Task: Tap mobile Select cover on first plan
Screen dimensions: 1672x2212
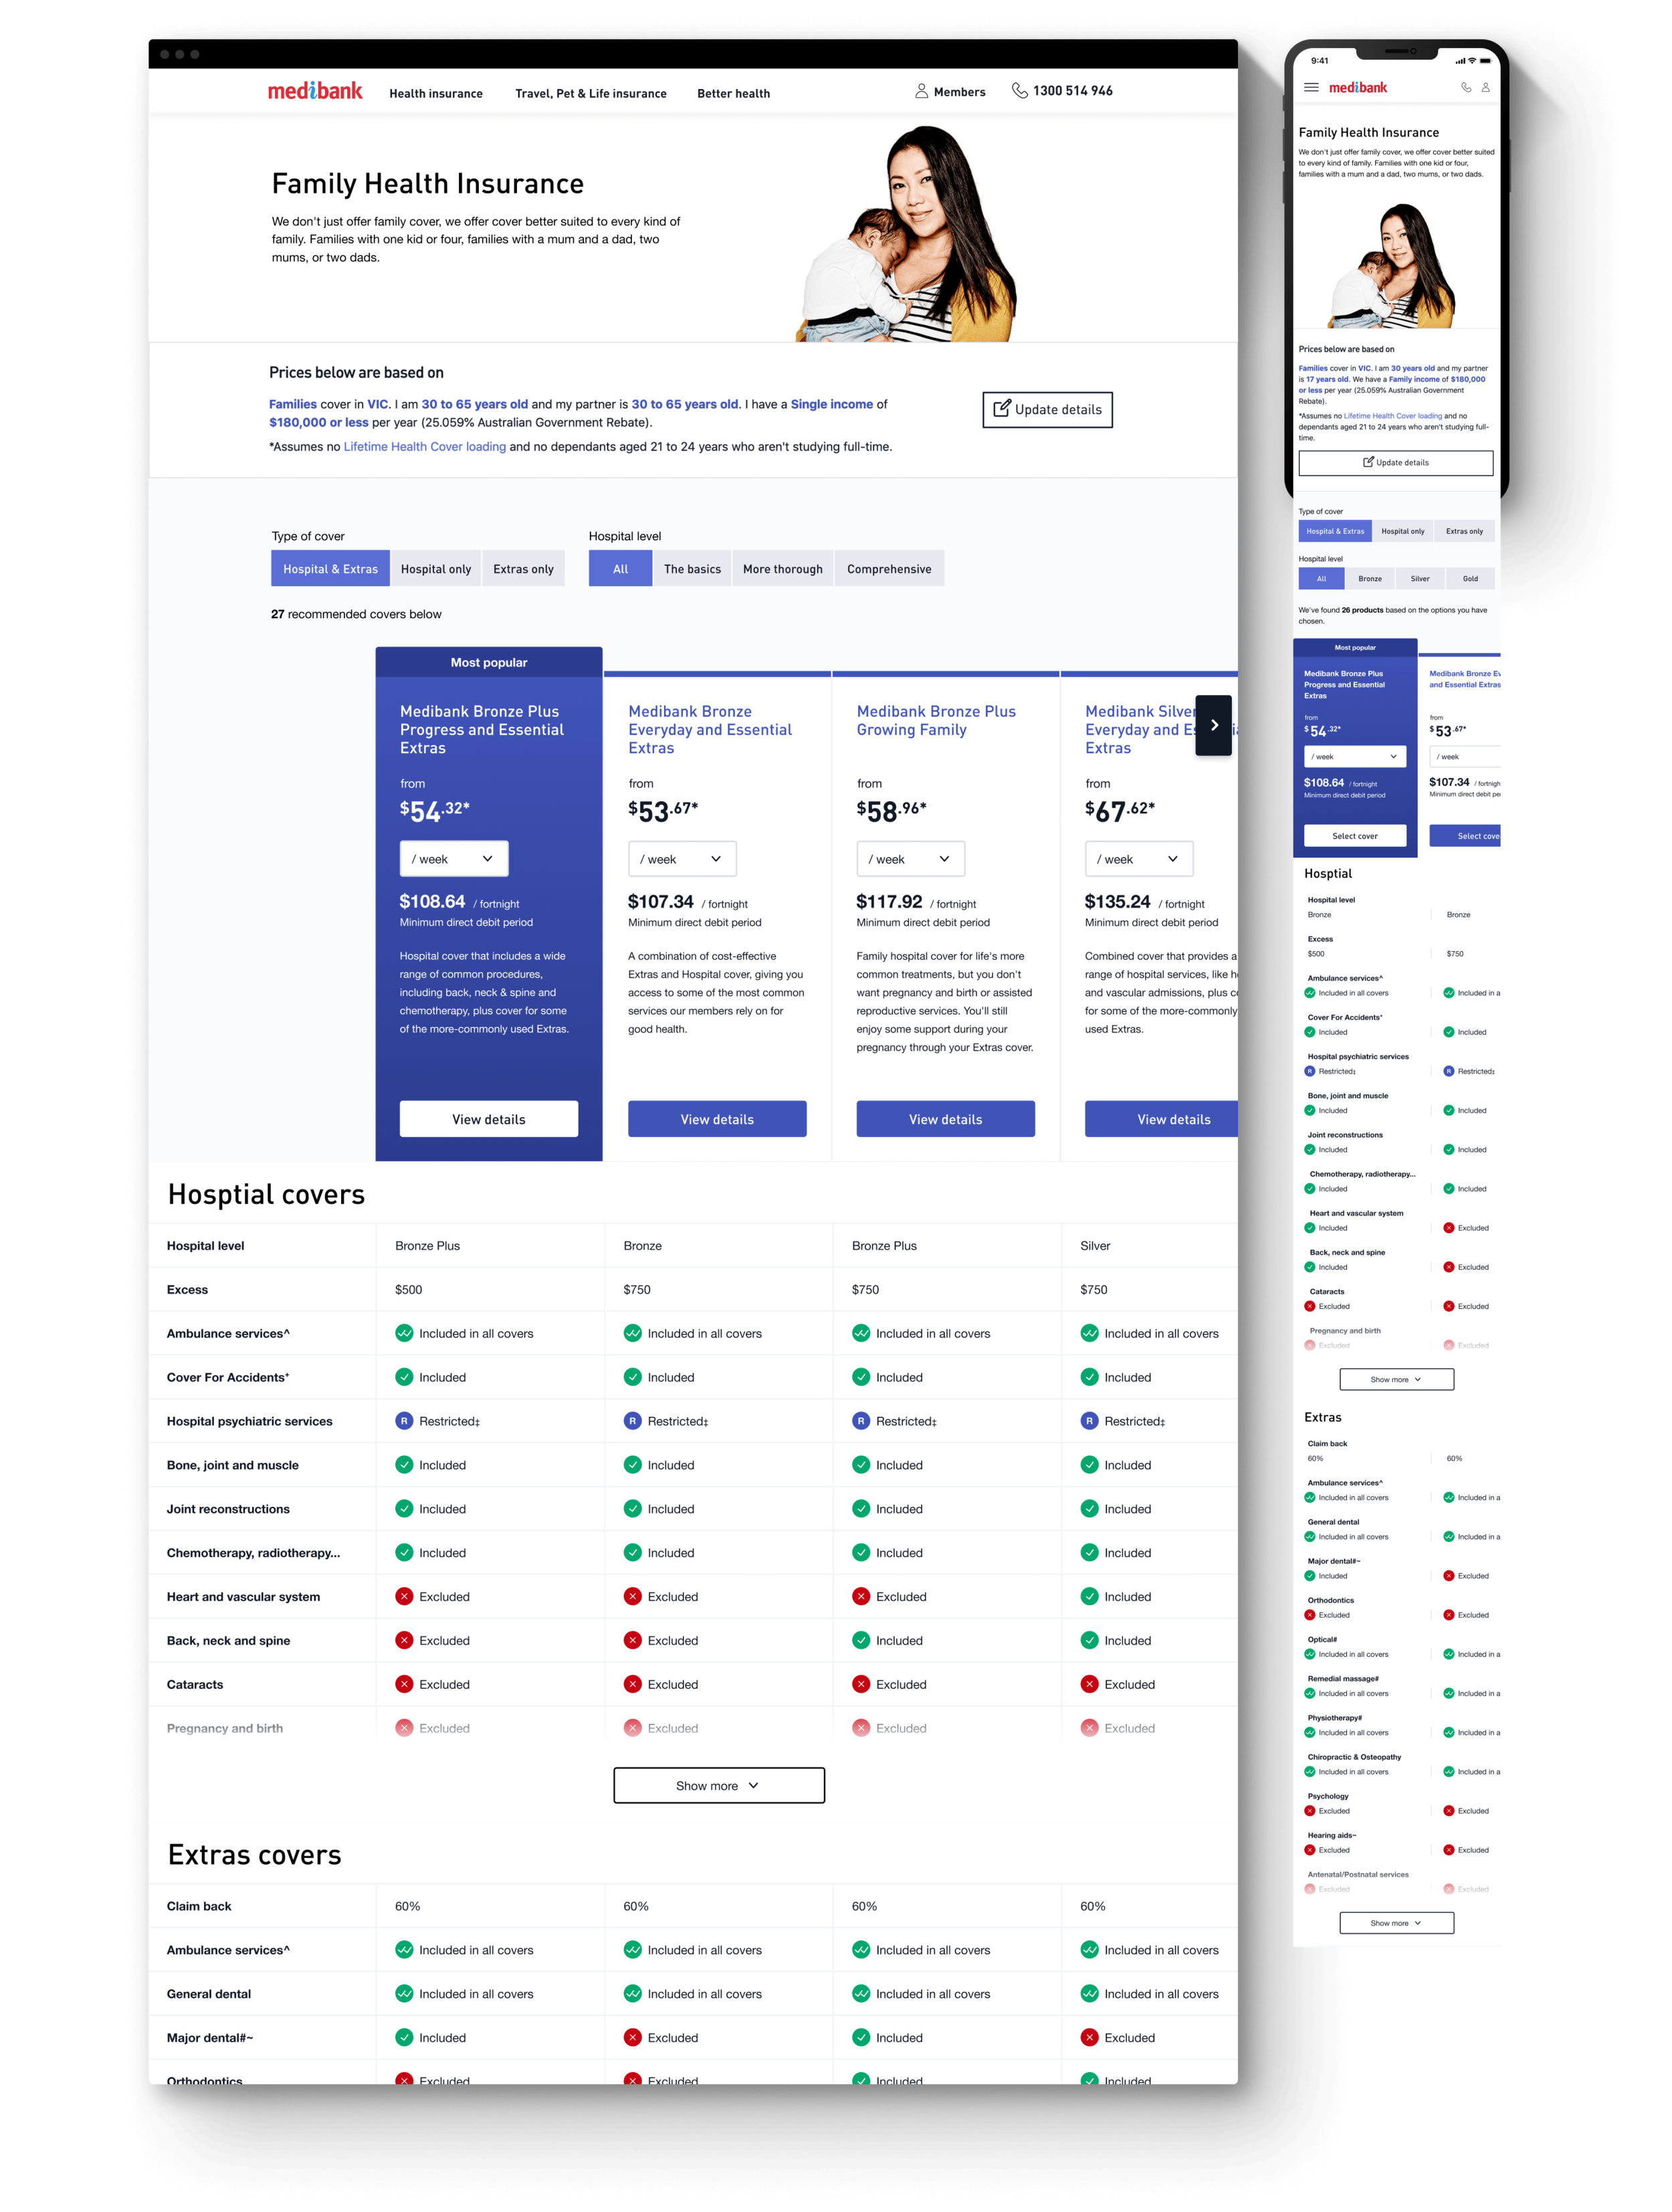Action: pyautogui.click(x=1354, y=836)
